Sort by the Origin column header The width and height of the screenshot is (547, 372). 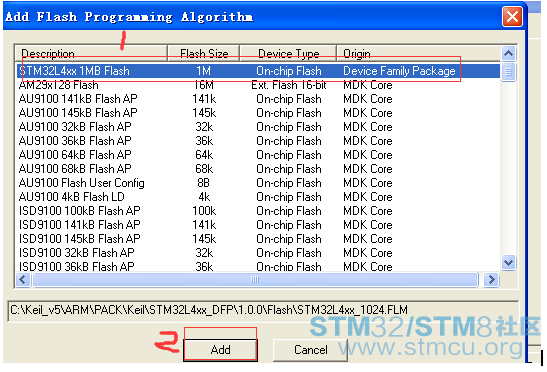418,54
